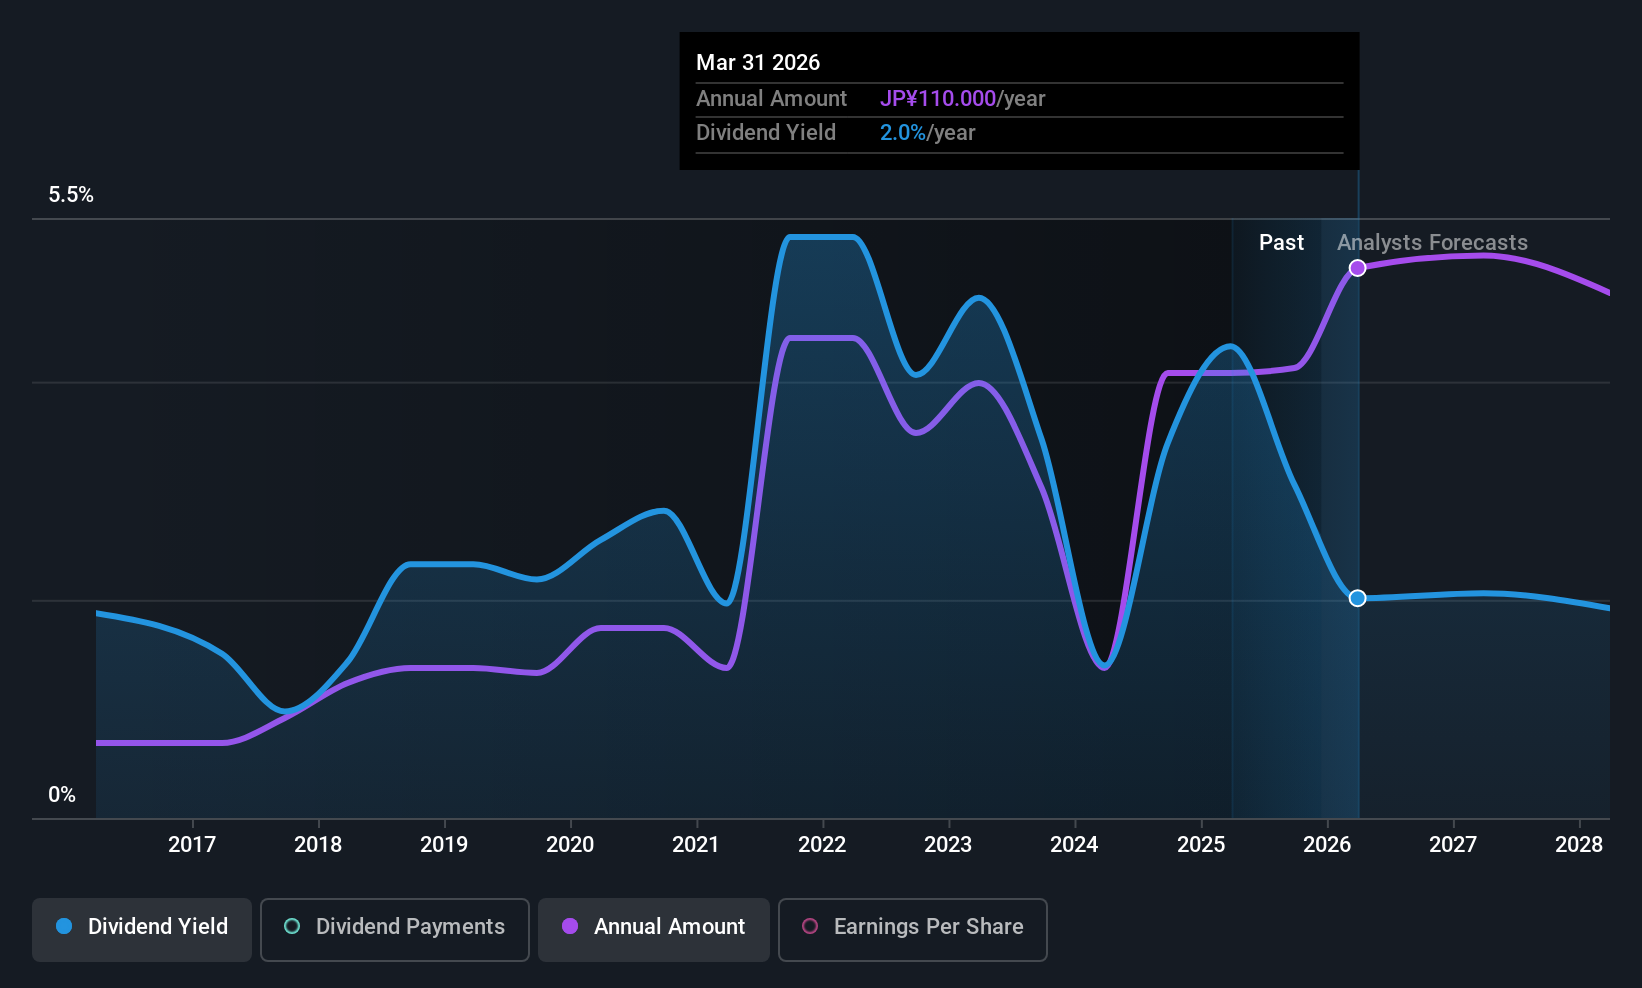Select the purple Annual Amount data point marker
The width and height of the screenshot is (1642, 988).
tap(1357, 268)
